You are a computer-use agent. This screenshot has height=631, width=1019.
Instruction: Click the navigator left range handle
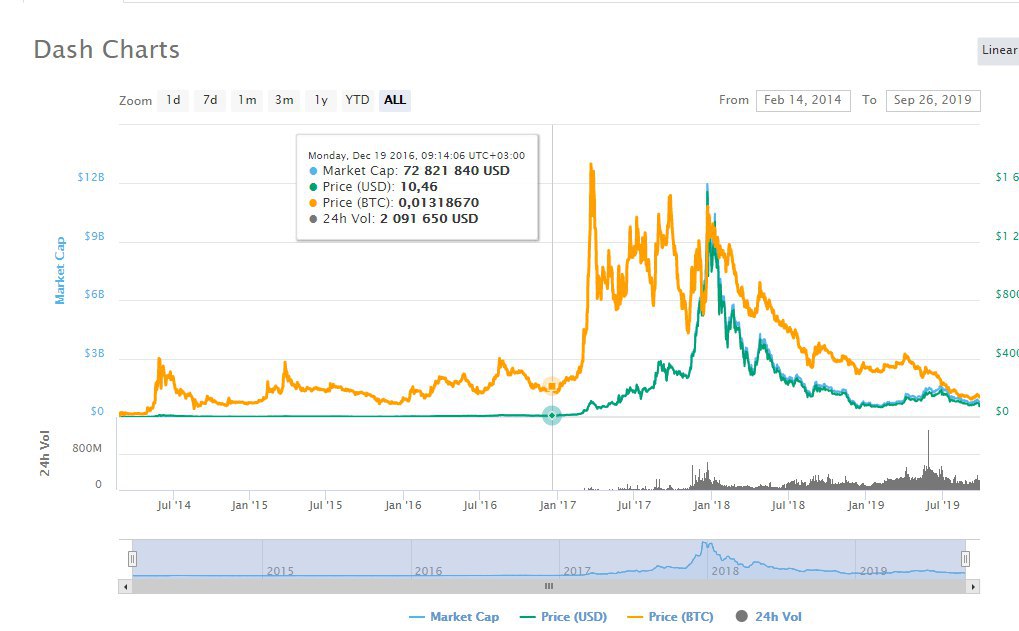coord(133,559)
